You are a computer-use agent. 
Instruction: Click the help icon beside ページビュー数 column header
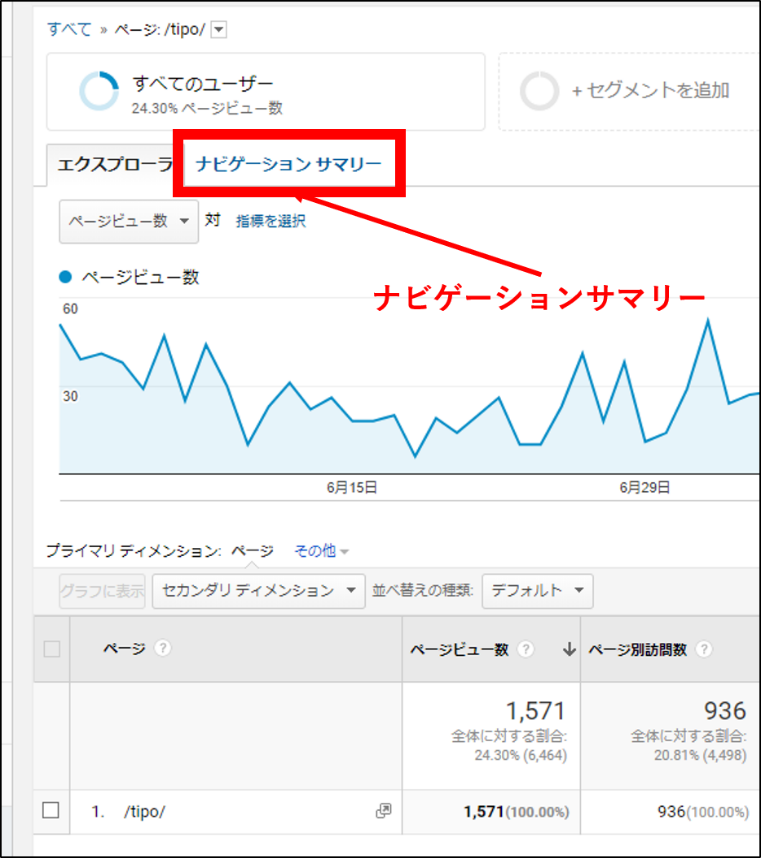point(526,649)
